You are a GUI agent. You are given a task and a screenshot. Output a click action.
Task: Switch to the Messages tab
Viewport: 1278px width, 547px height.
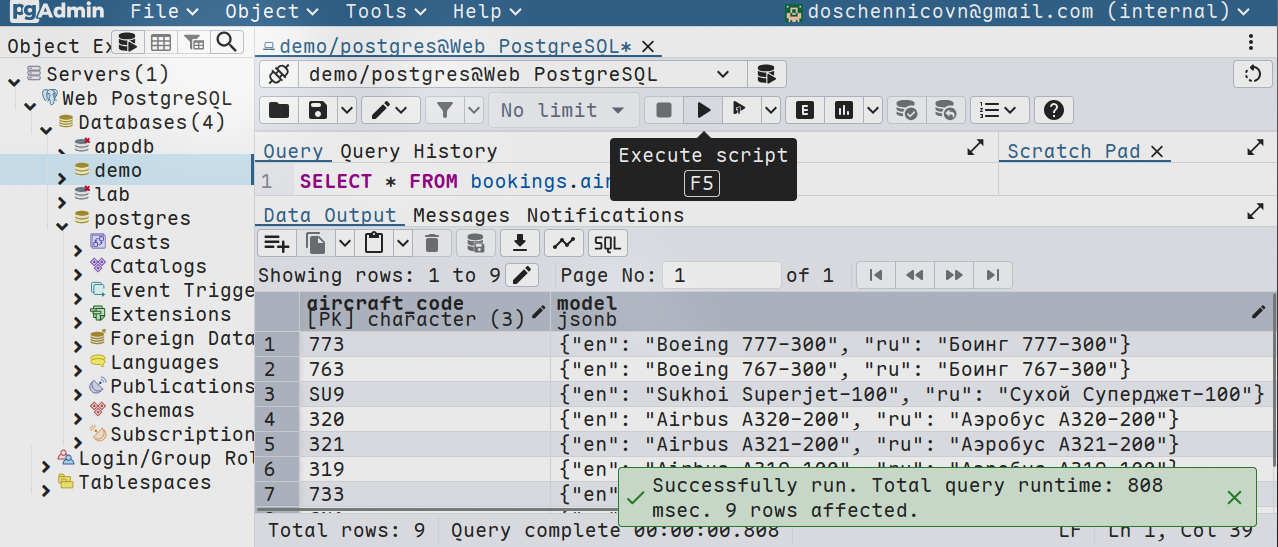tap(461, 215)
